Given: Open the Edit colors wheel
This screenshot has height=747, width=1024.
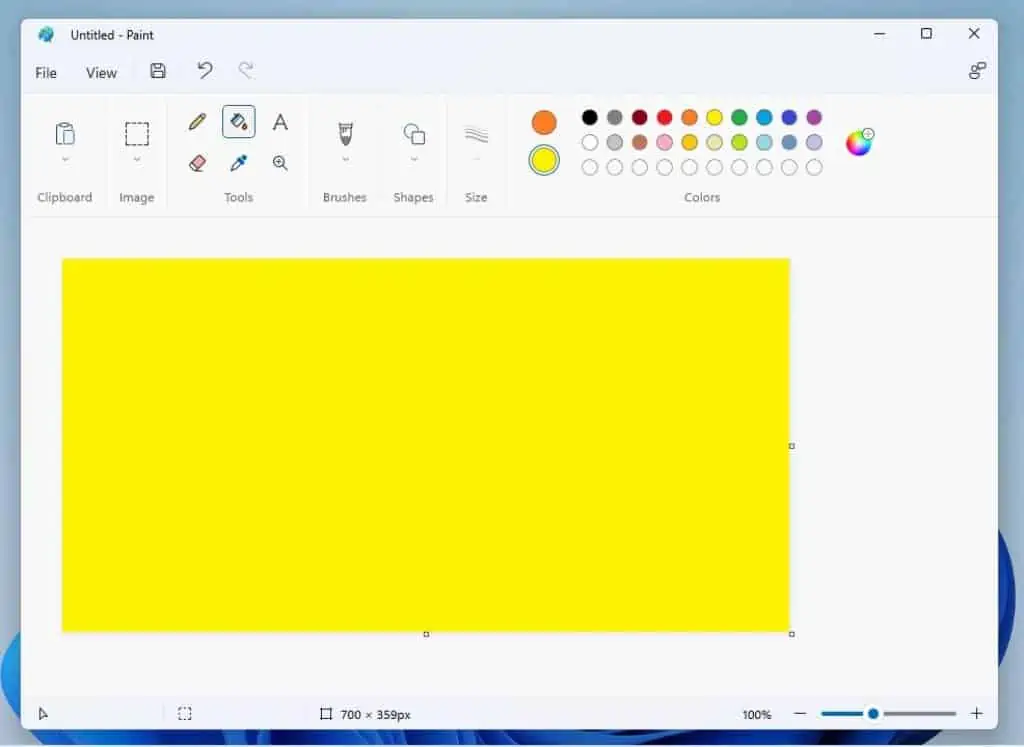Looking at the screenshot, I should pos(859,142).
